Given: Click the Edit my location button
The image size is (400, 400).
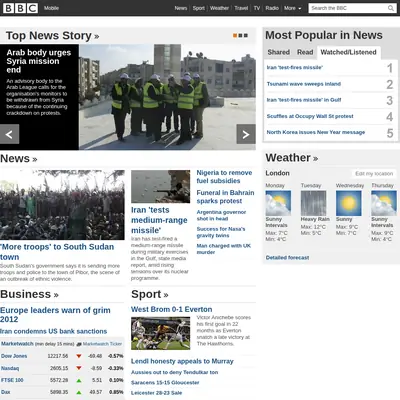Looking at the screenshot, I should click(x=374, y=174).
